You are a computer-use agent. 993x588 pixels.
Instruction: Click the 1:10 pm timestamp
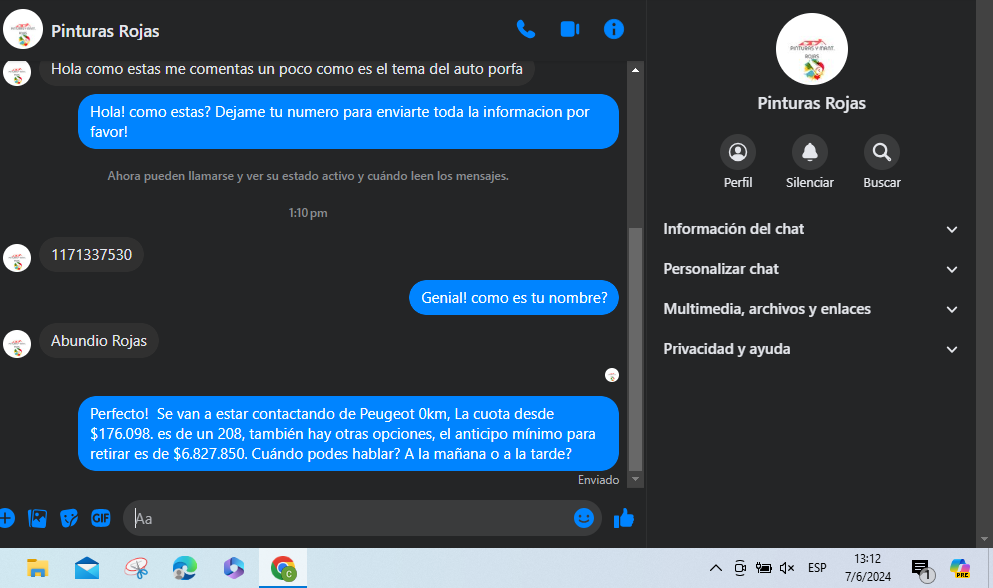[x=308, y=213]
